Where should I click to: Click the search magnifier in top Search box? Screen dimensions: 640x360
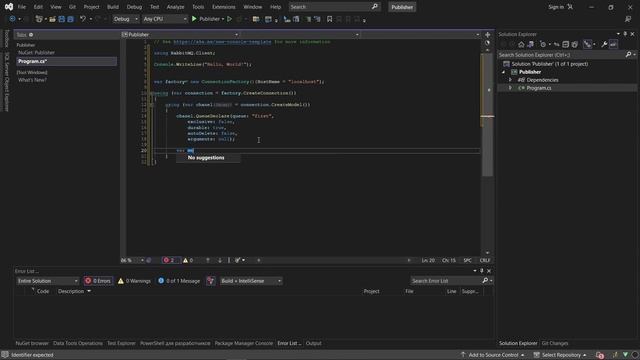(375, 7)
